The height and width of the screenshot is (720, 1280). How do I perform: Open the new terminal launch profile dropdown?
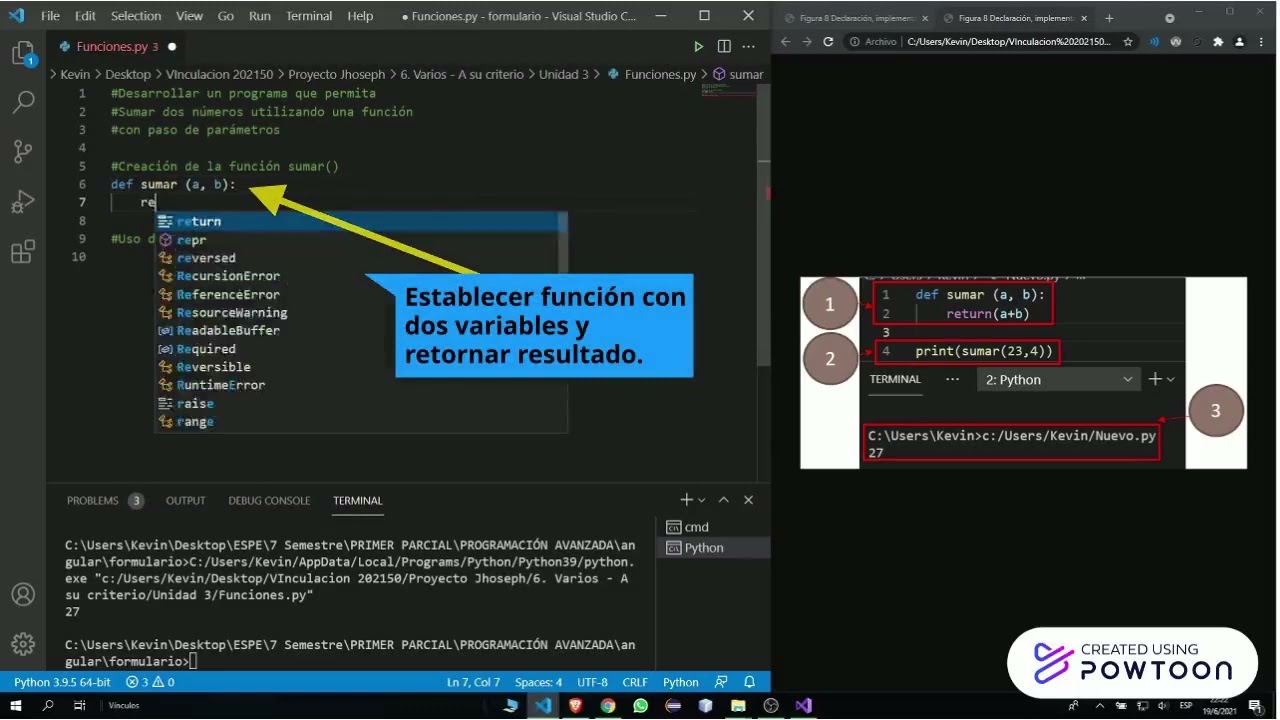pos(702,500)
